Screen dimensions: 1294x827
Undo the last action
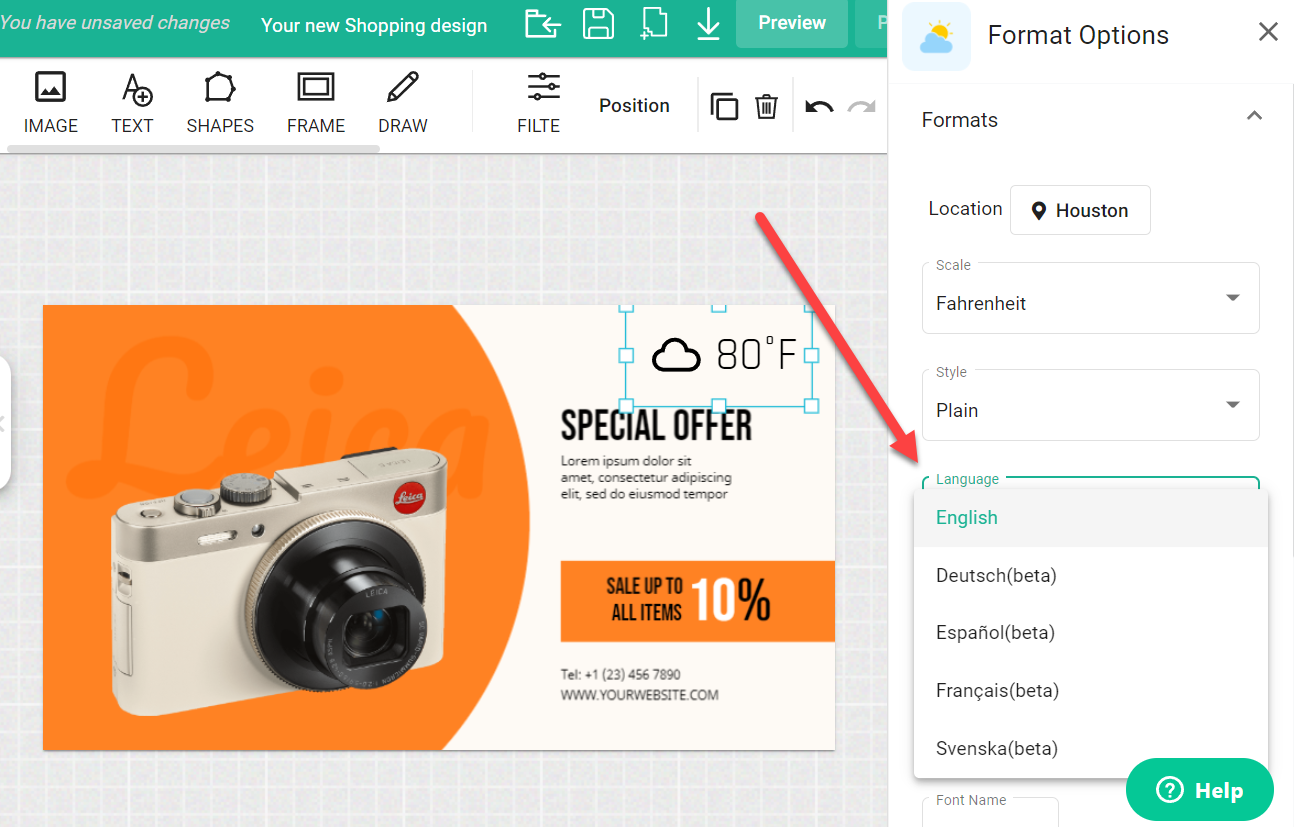click(819, 106)
